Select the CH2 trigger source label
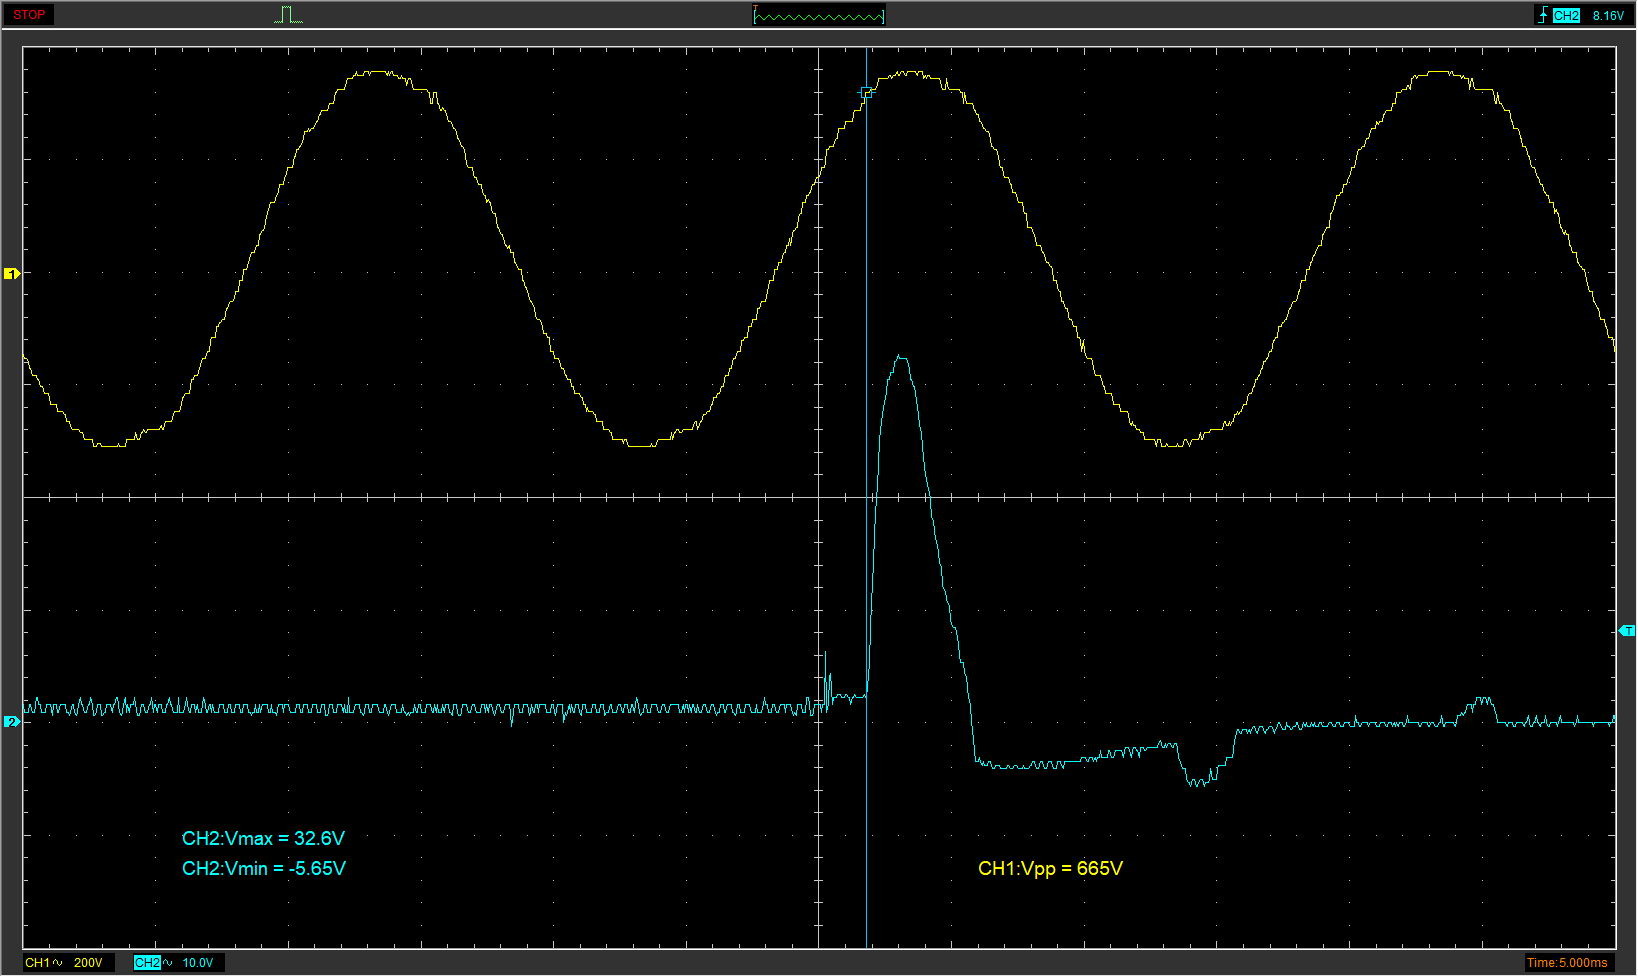Viewport: 1638px width, 977px height. point(1566,15)
